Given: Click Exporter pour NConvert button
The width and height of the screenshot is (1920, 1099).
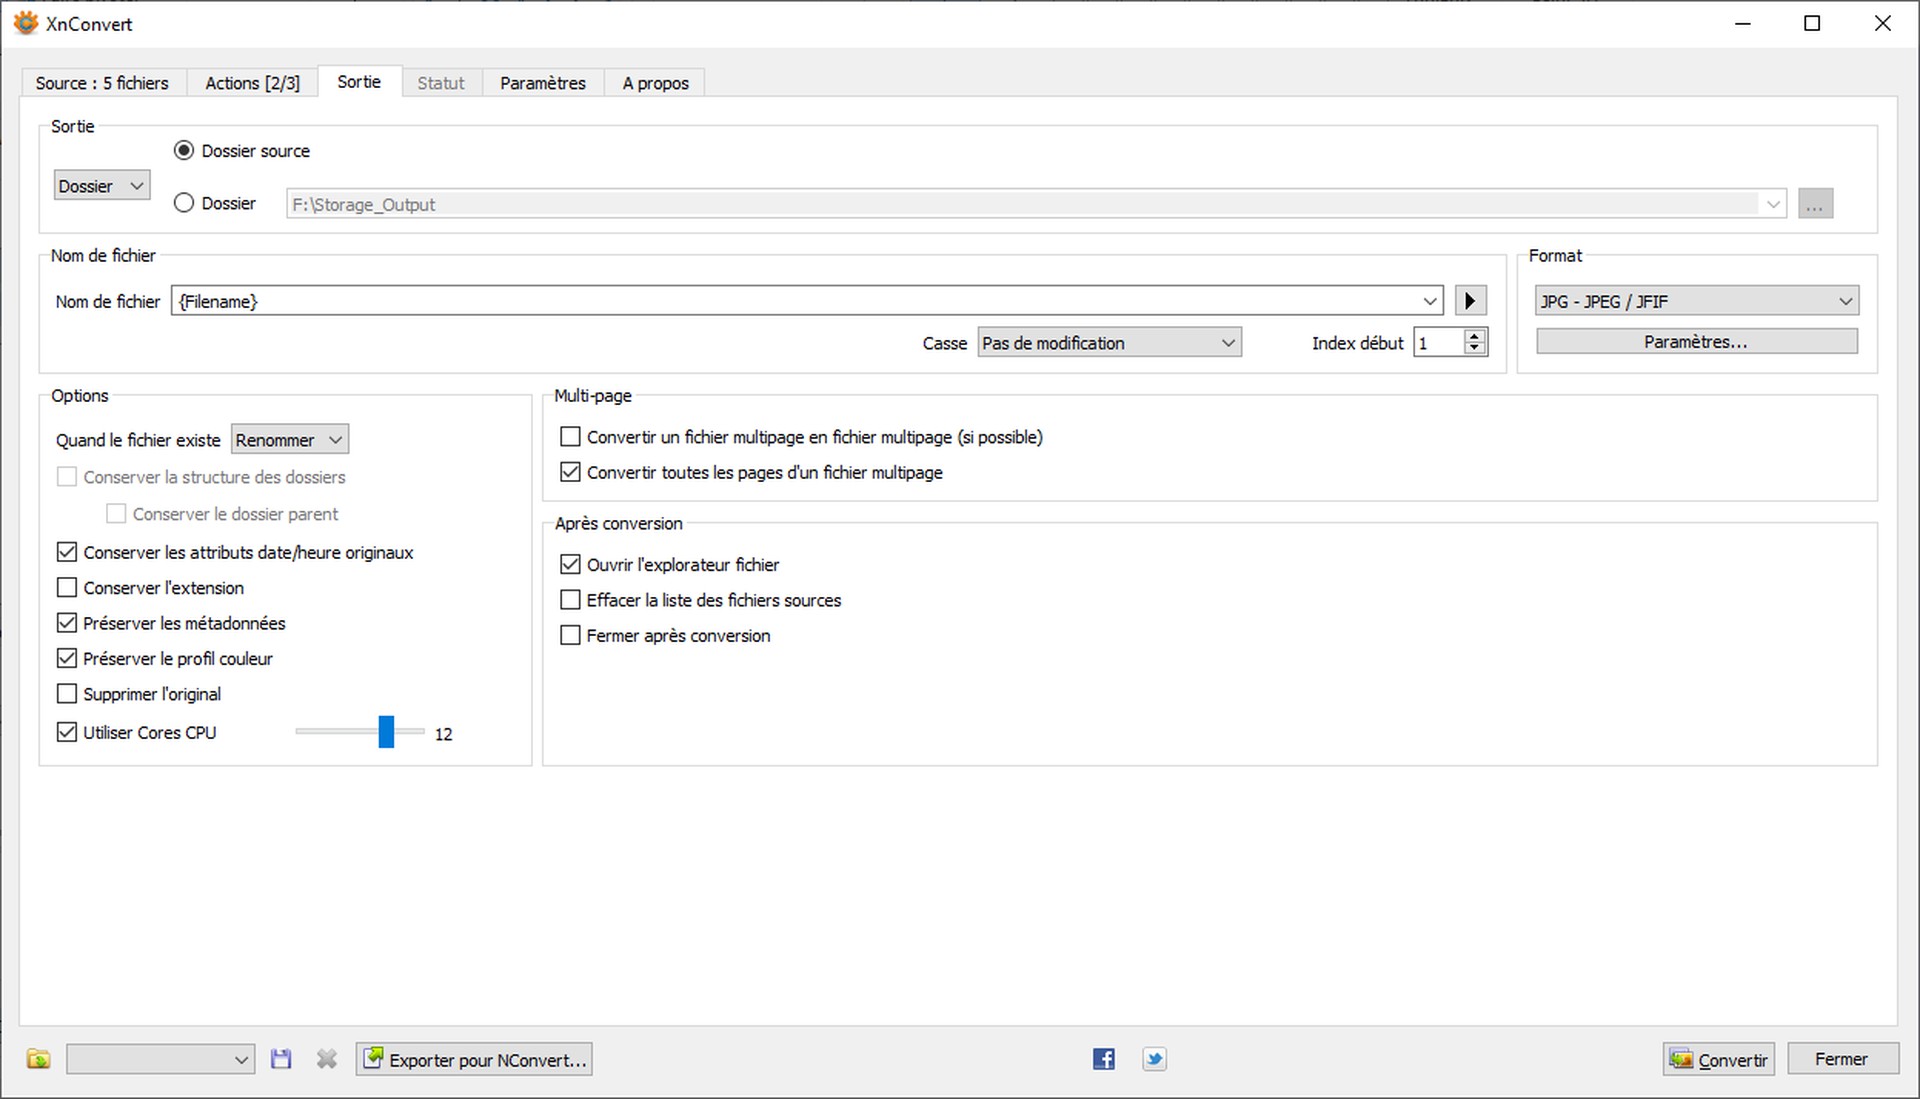Looking at the screenshot, I should pos(474,1059).
